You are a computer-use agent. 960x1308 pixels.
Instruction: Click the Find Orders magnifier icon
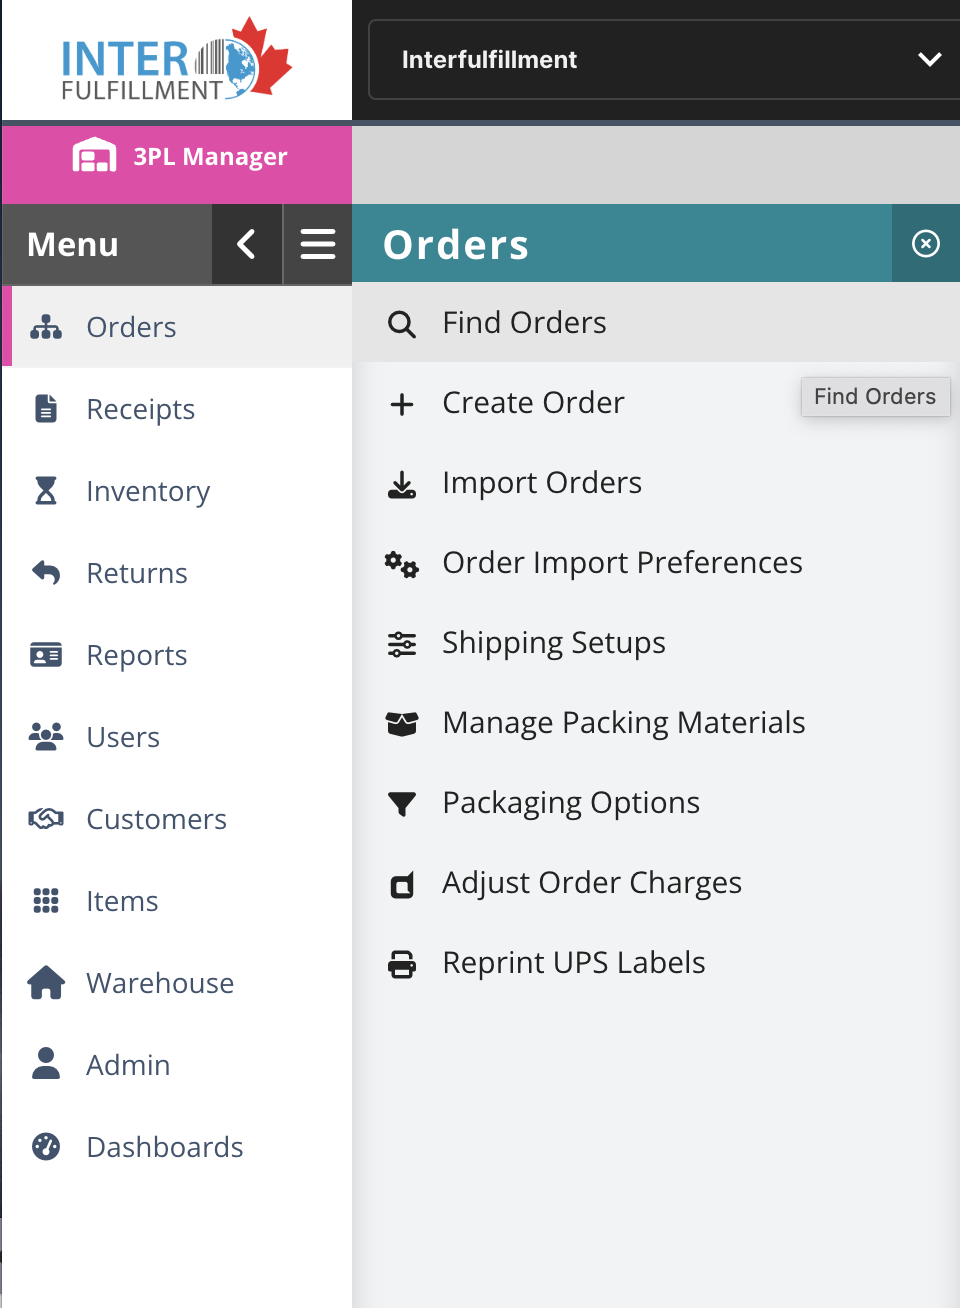(402, 324)
